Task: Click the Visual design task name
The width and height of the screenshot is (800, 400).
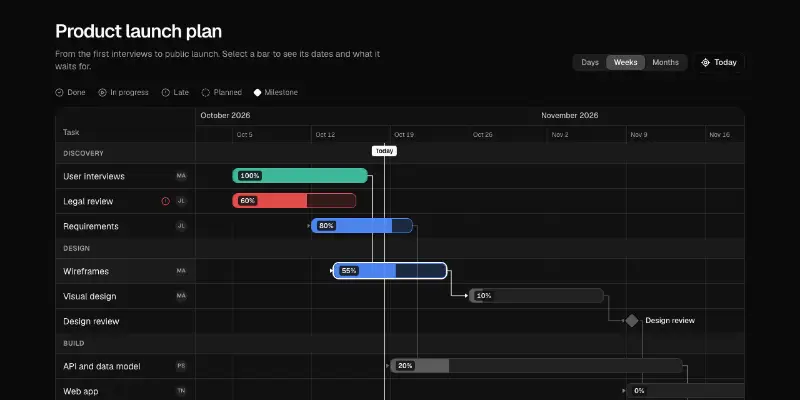Action: tap(90, 296)
